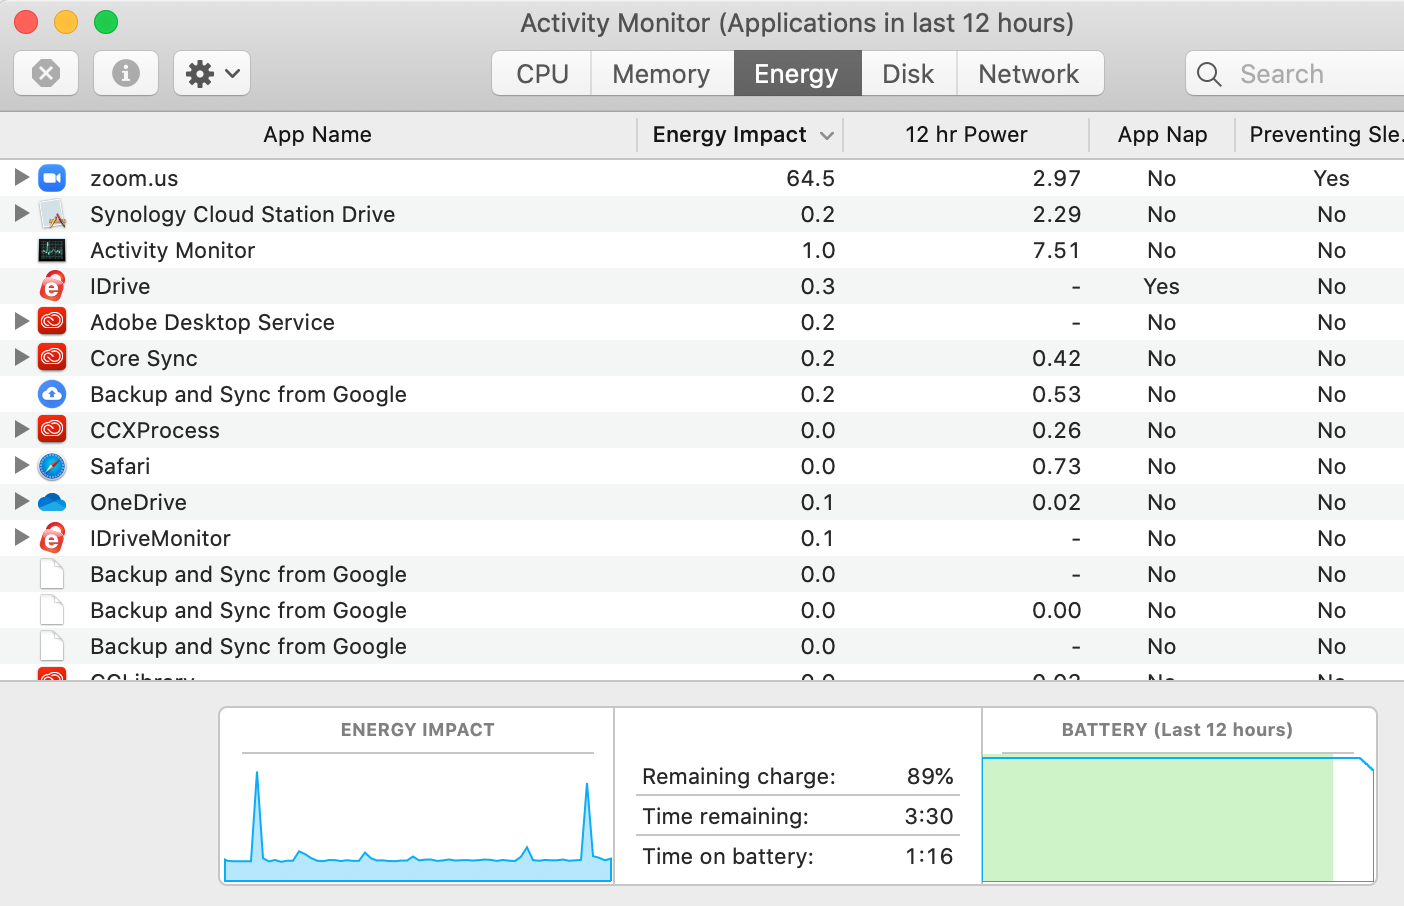Click Safari's 12 hr power value 0.73

tap(1057, 467)
